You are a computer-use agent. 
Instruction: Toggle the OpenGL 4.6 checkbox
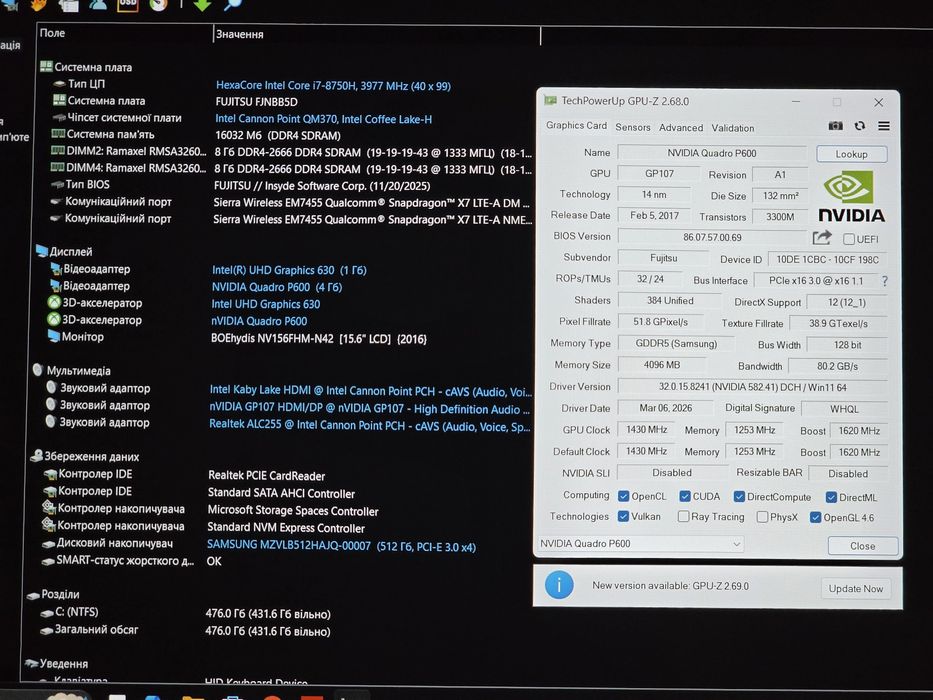(x=815, y=517)
